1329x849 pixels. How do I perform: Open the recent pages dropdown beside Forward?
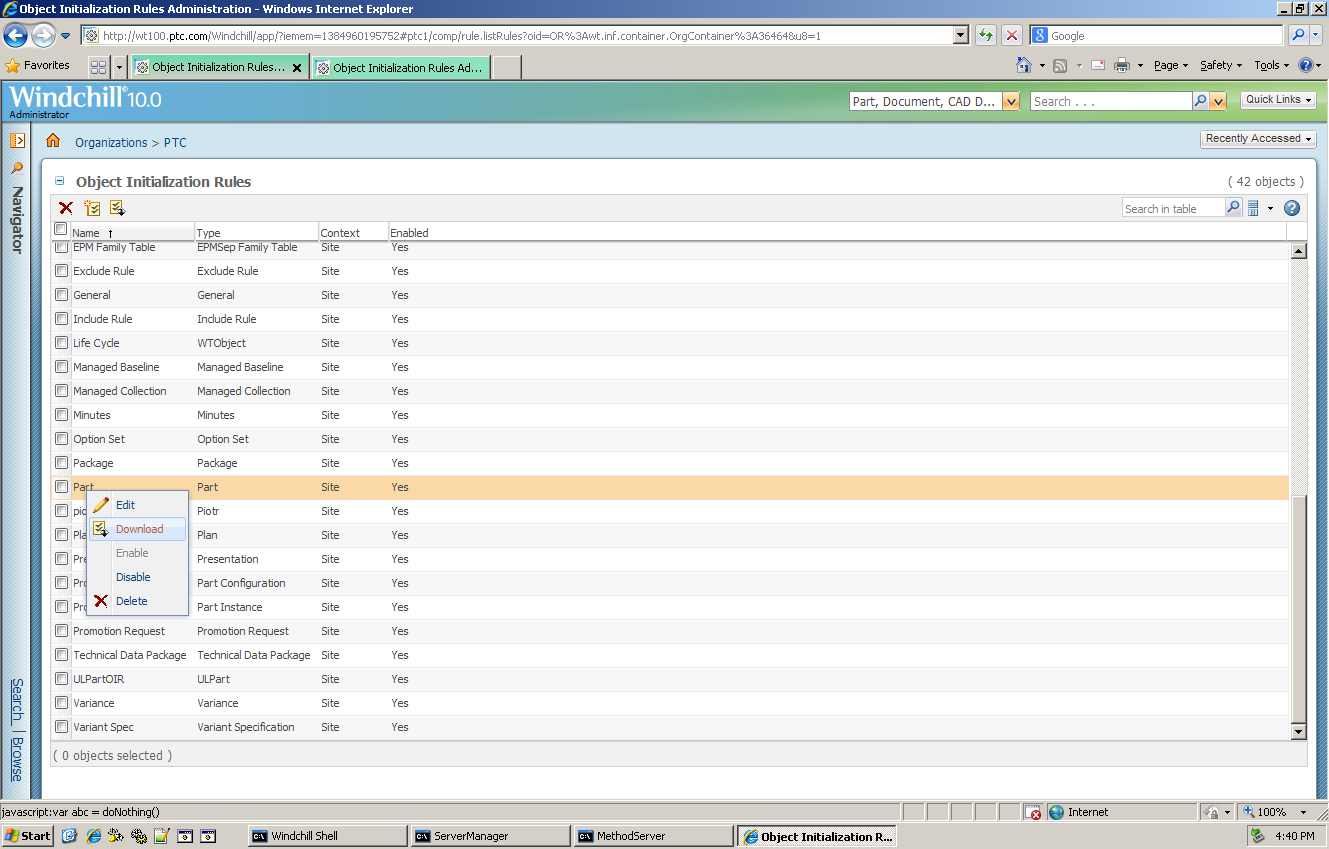click(66, 35)
